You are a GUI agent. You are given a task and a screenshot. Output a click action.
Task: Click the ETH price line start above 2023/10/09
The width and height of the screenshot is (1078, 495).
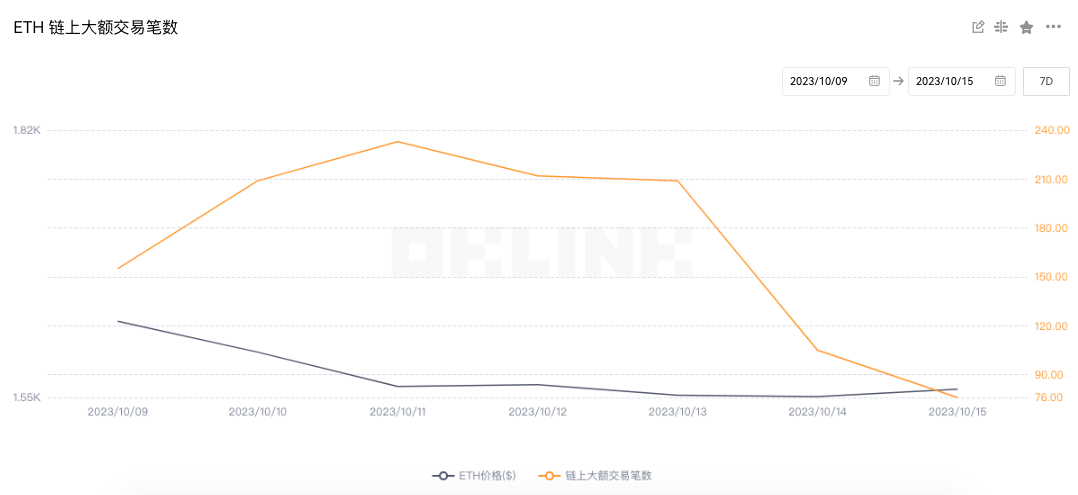118,321
